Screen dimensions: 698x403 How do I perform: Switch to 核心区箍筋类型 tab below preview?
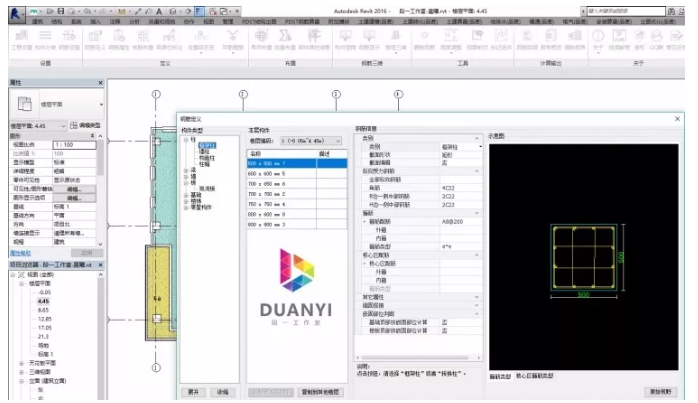[535, 376]
